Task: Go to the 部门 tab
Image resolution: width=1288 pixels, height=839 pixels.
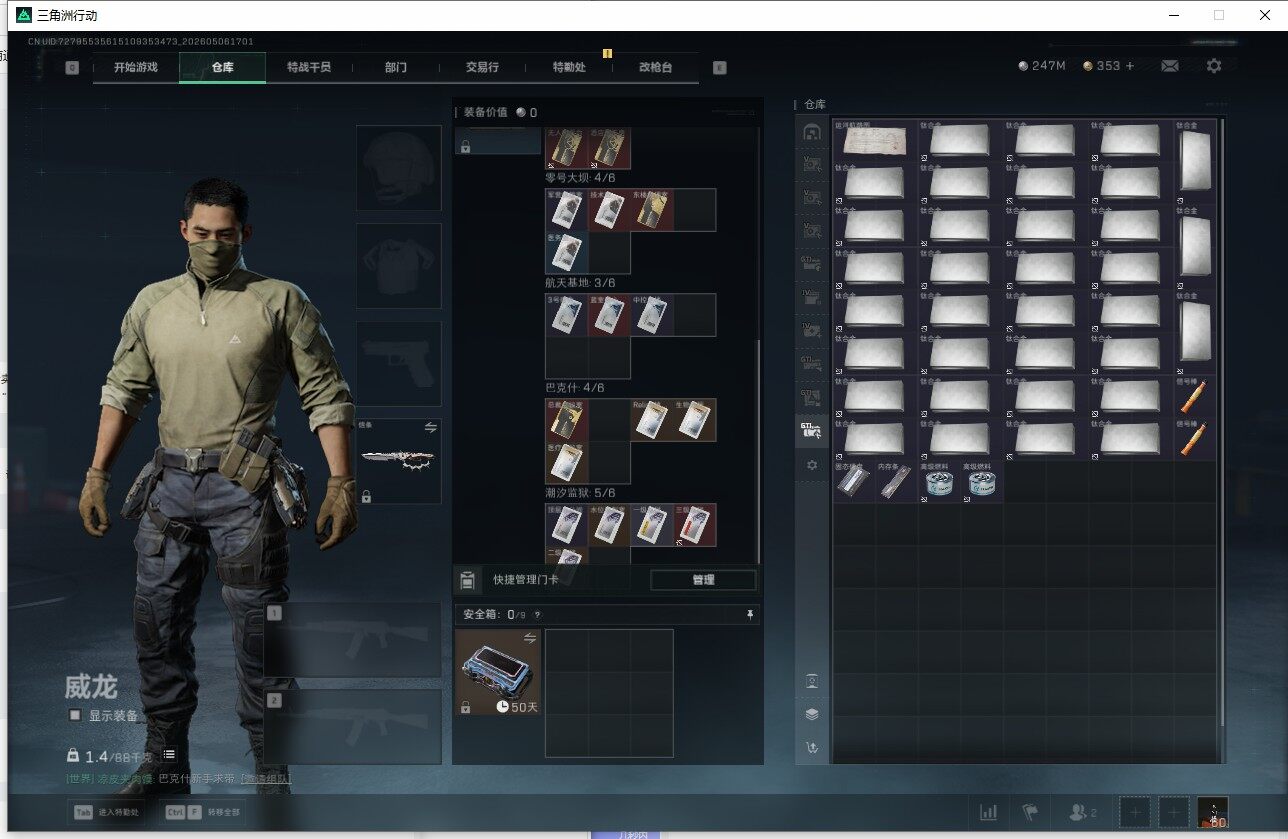Action: (x=396, y=67)
